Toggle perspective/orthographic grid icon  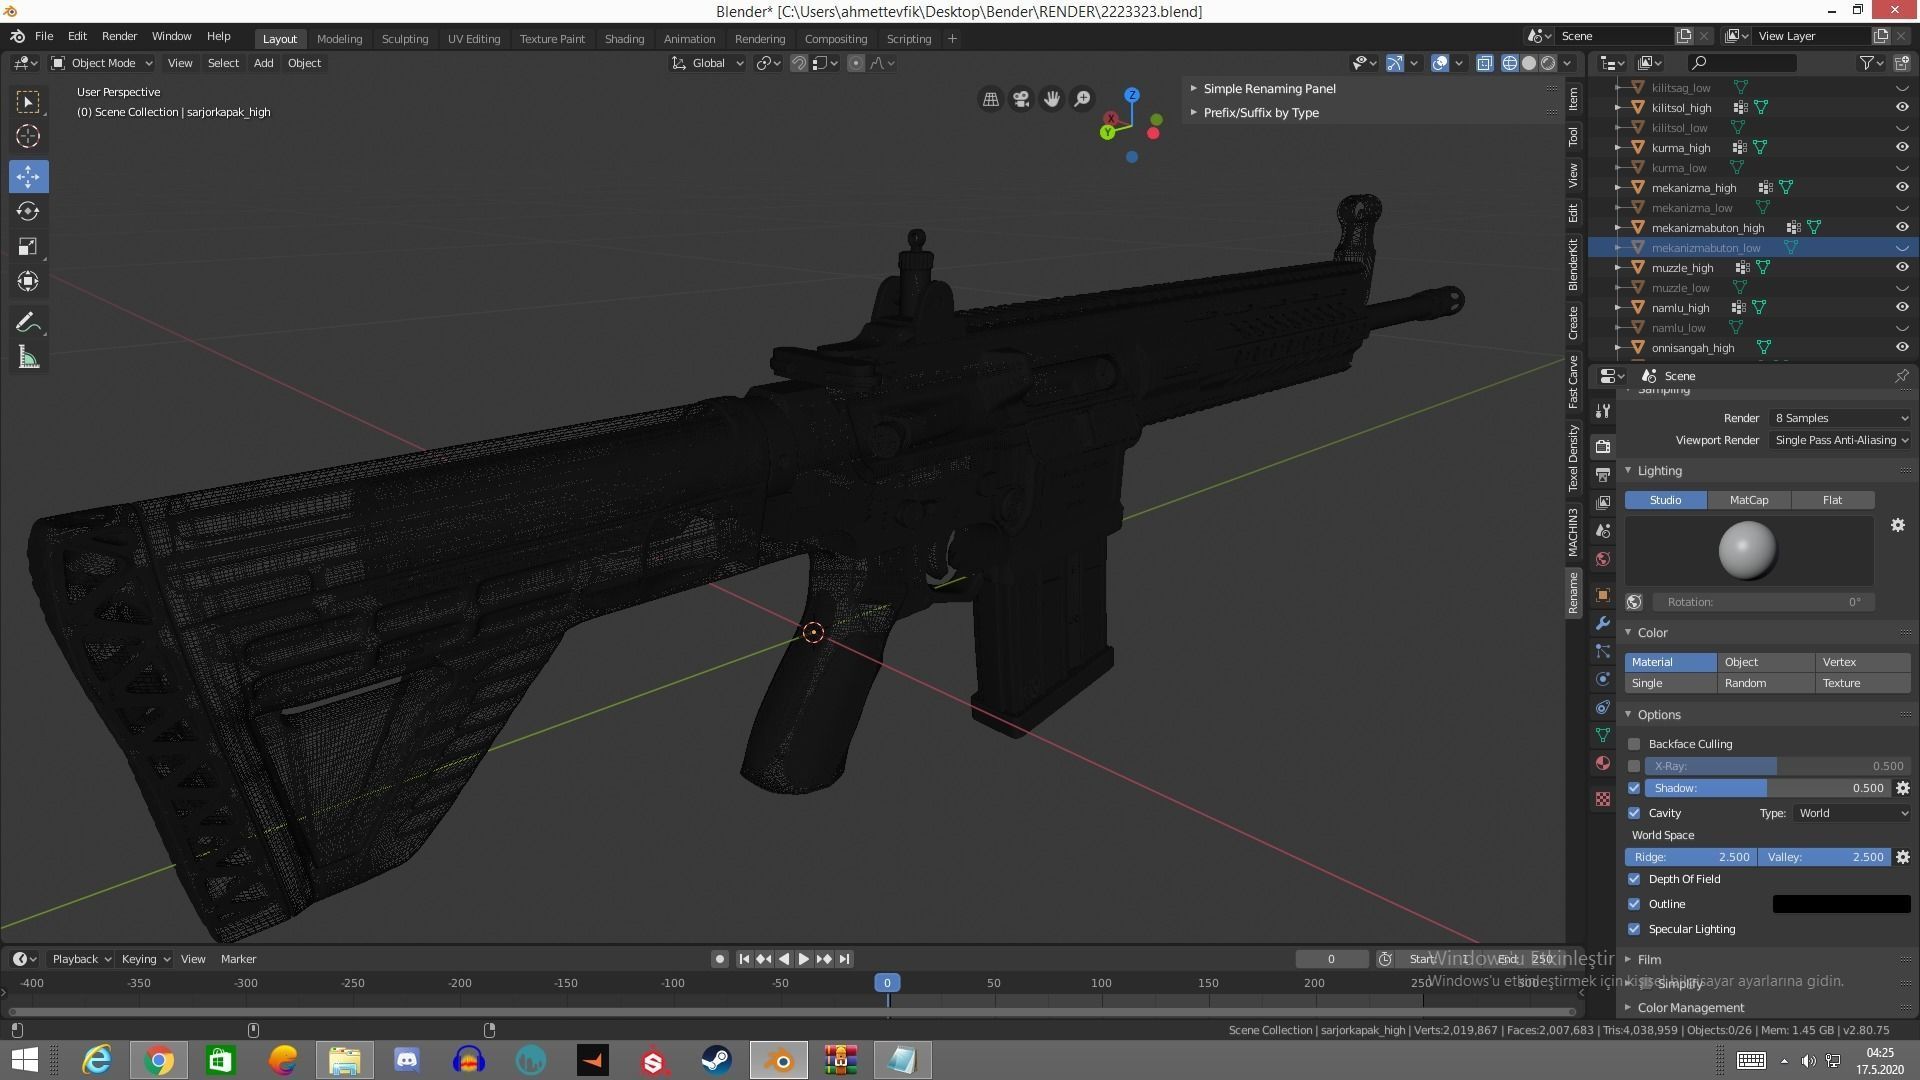tap(991, 99)
